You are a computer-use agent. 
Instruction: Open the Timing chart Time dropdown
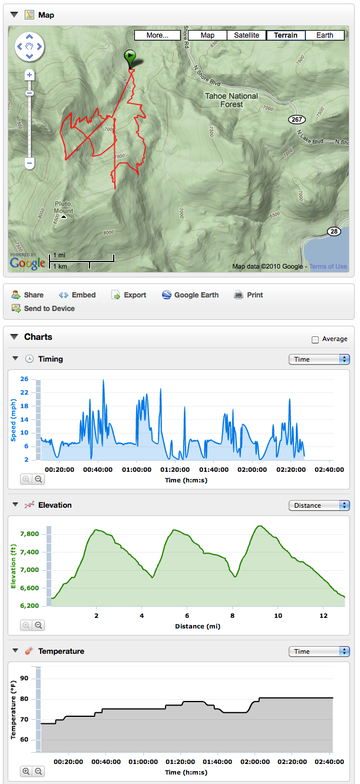coord(319,359)
